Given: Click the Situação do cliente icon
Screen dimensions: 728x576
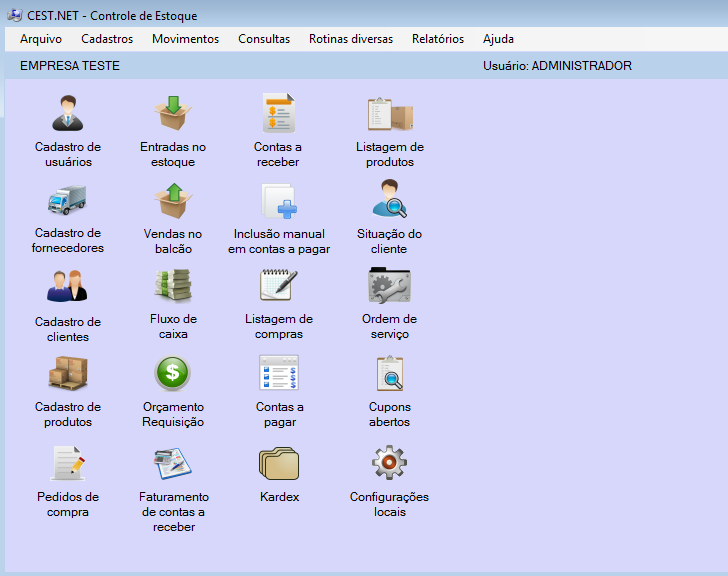Looking at the screenshot, I should 389,200.
